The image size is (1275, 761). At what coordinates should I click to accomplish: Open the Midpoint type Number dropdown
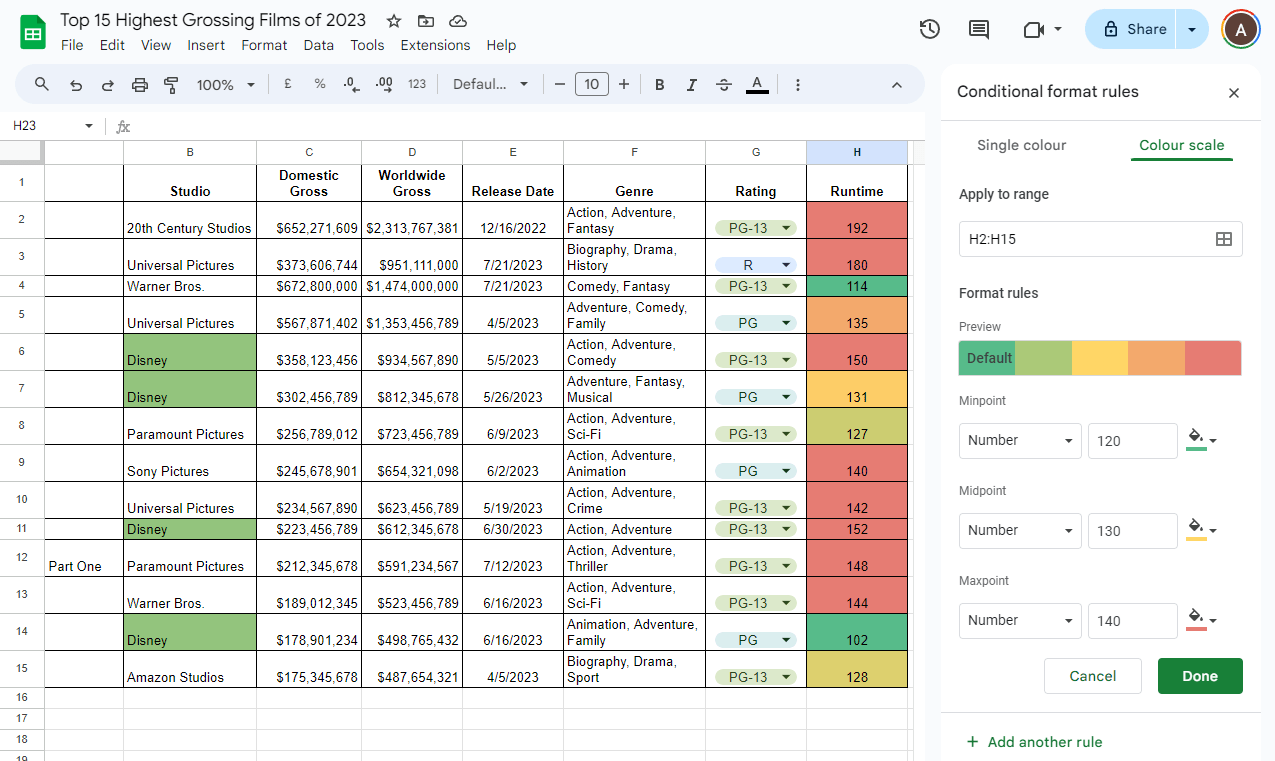coord(1020,531)
